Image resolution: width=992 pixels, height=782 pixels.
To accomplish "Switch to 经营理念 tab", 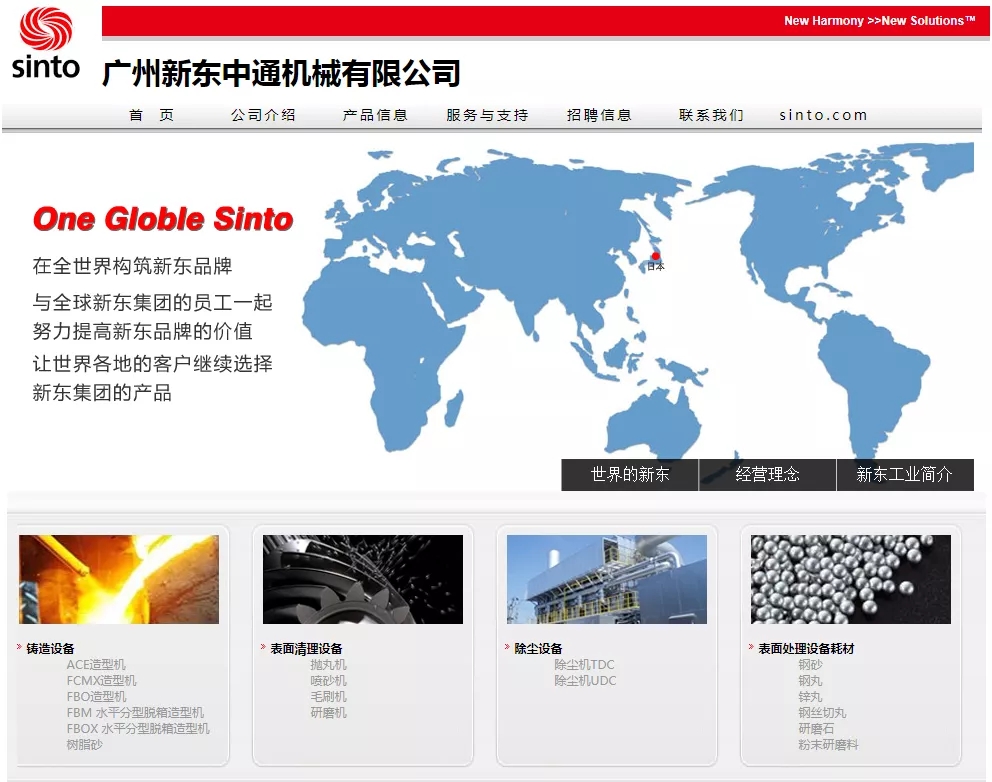I will tap(767, 475).
